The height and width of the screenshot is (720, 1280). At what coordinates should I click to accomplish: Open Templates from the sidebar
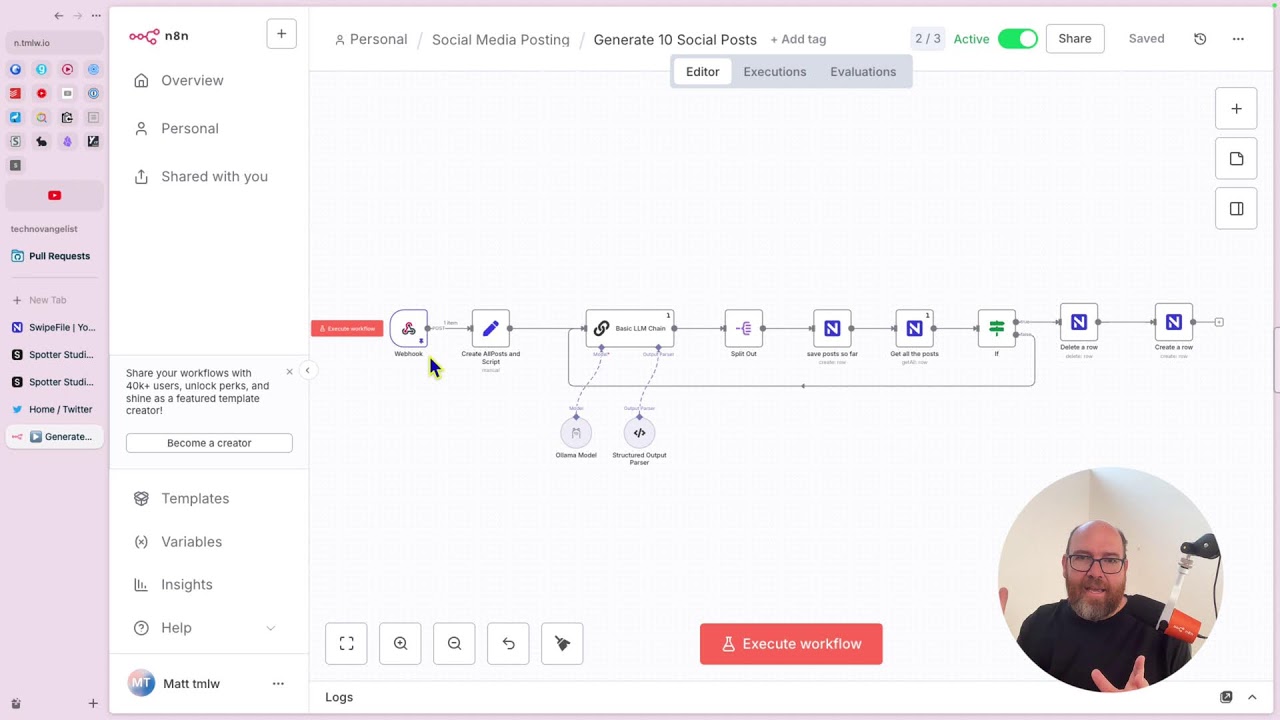tap(195, 498)
